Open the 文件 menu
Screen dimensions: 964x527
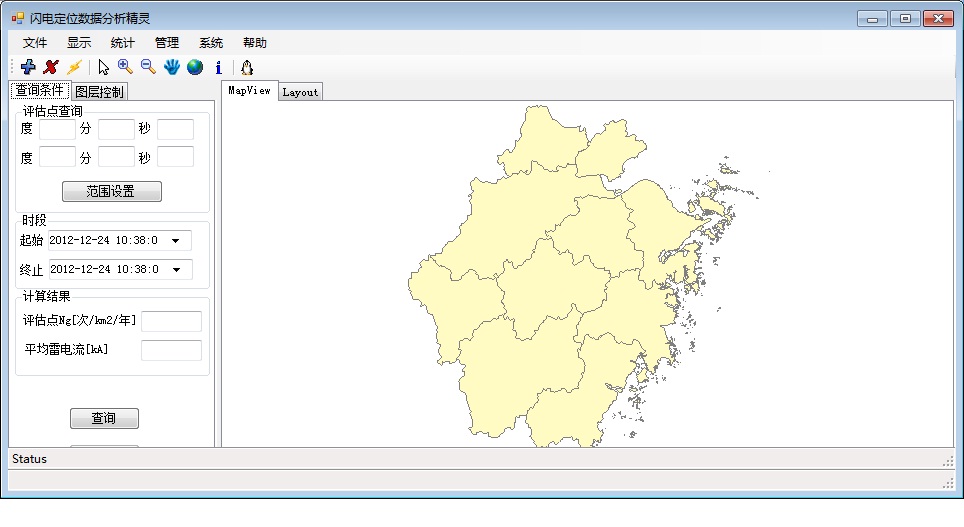(35, 43)
